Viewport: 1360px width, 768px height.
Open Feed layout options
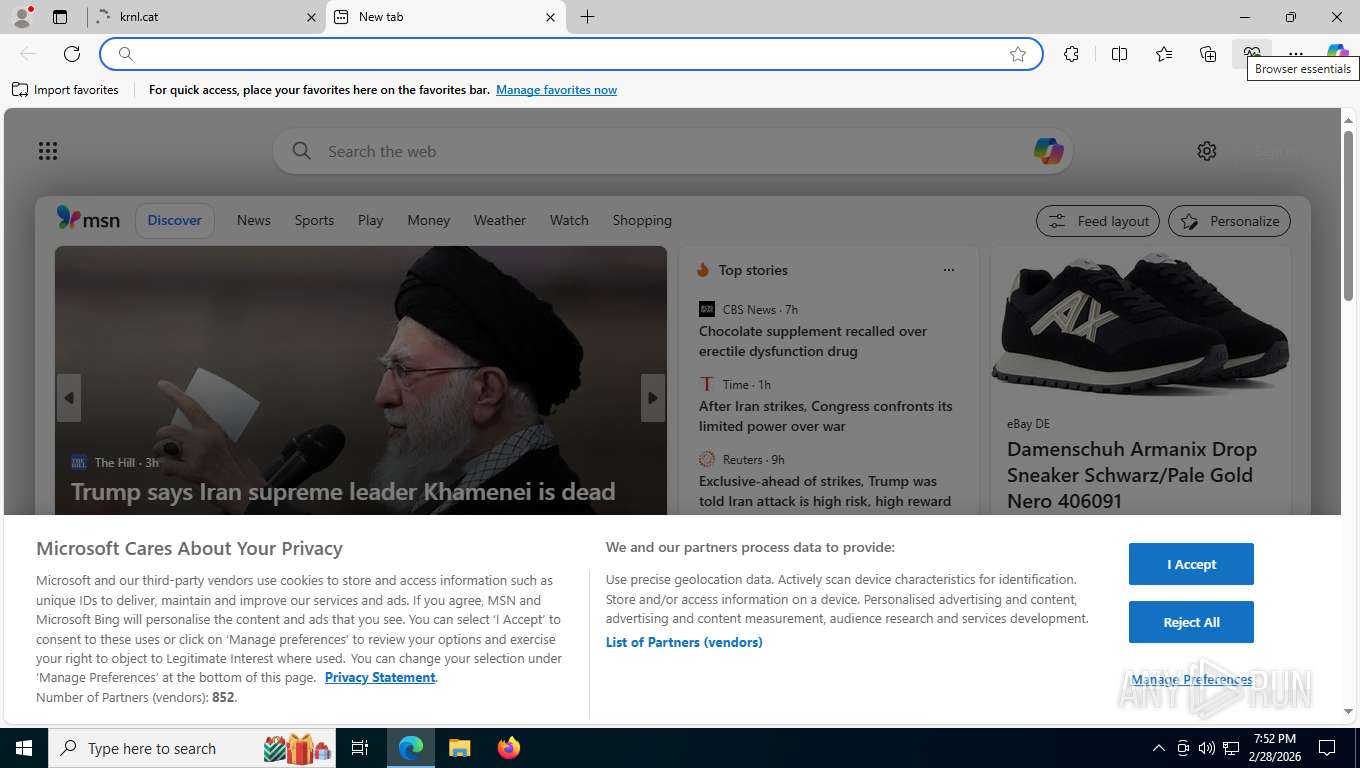click(1098, 221)
